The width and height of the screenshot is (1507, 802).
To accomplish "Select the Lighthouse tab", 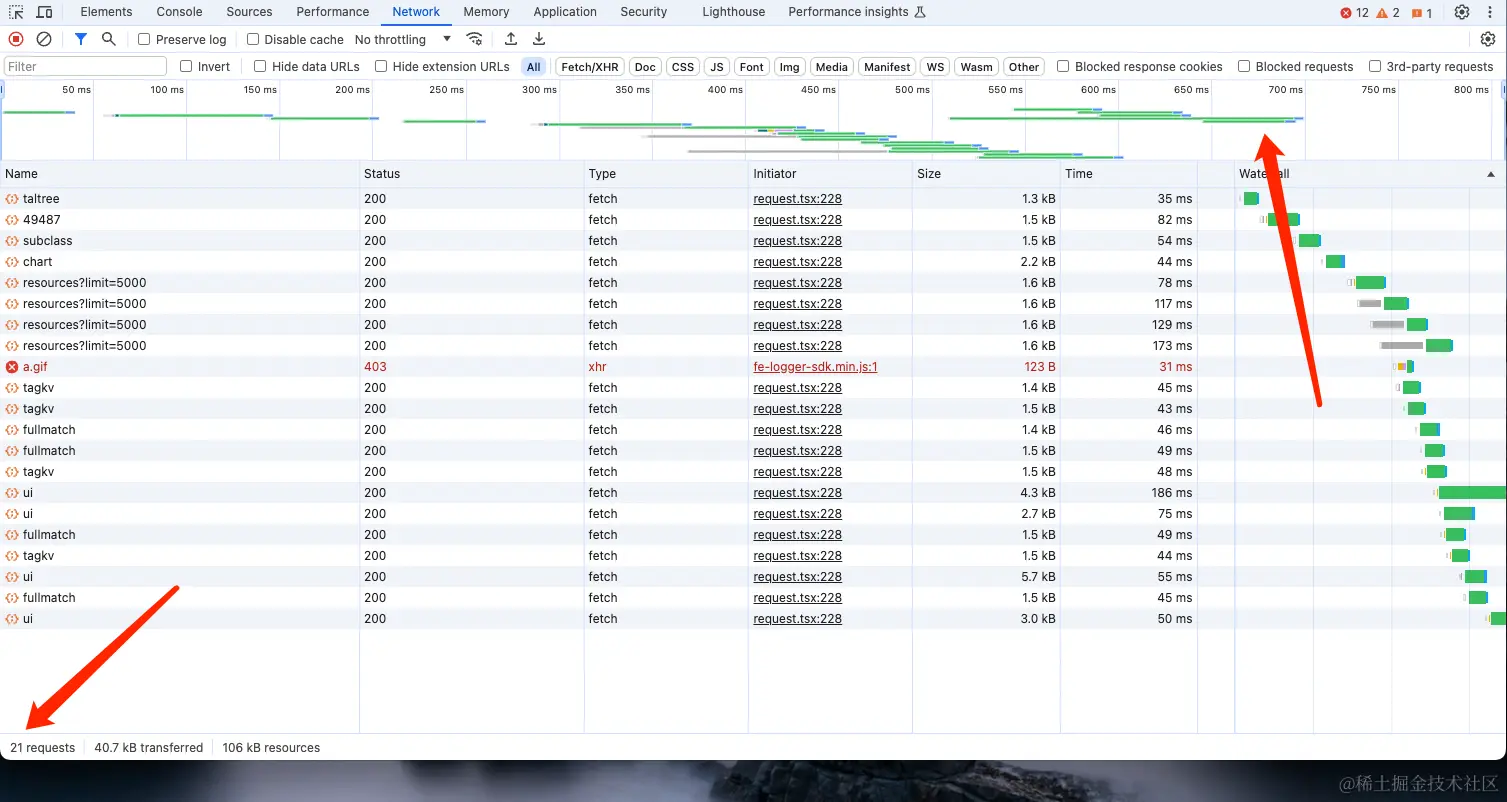I will [734, 12].
